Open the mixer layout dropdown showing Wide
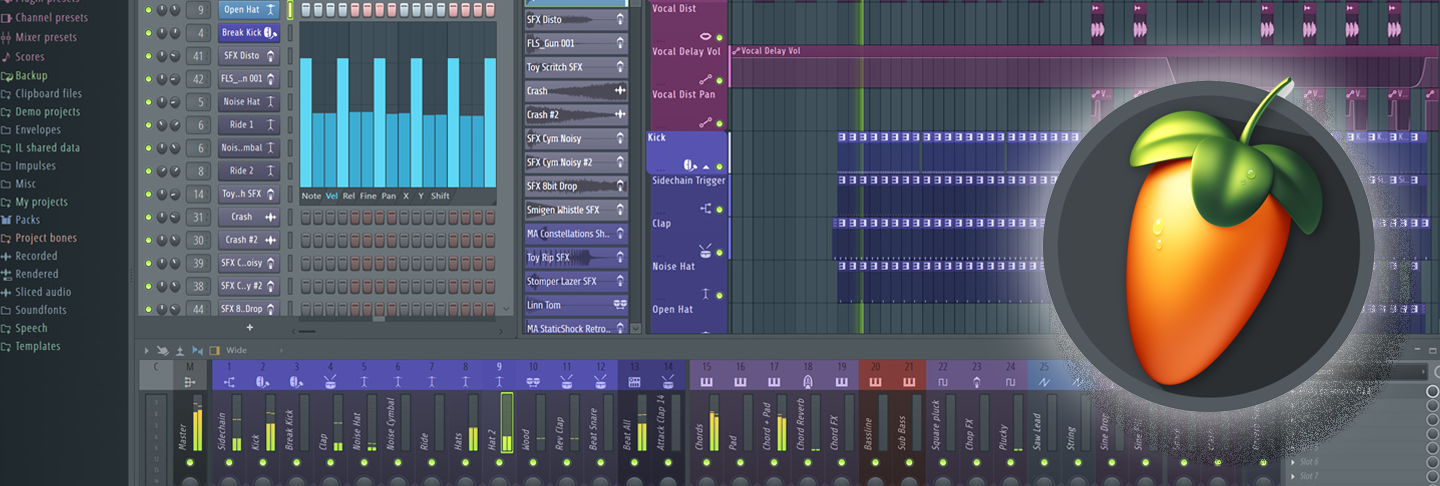This screenshot has width=1440, height=486. (237, 351)
